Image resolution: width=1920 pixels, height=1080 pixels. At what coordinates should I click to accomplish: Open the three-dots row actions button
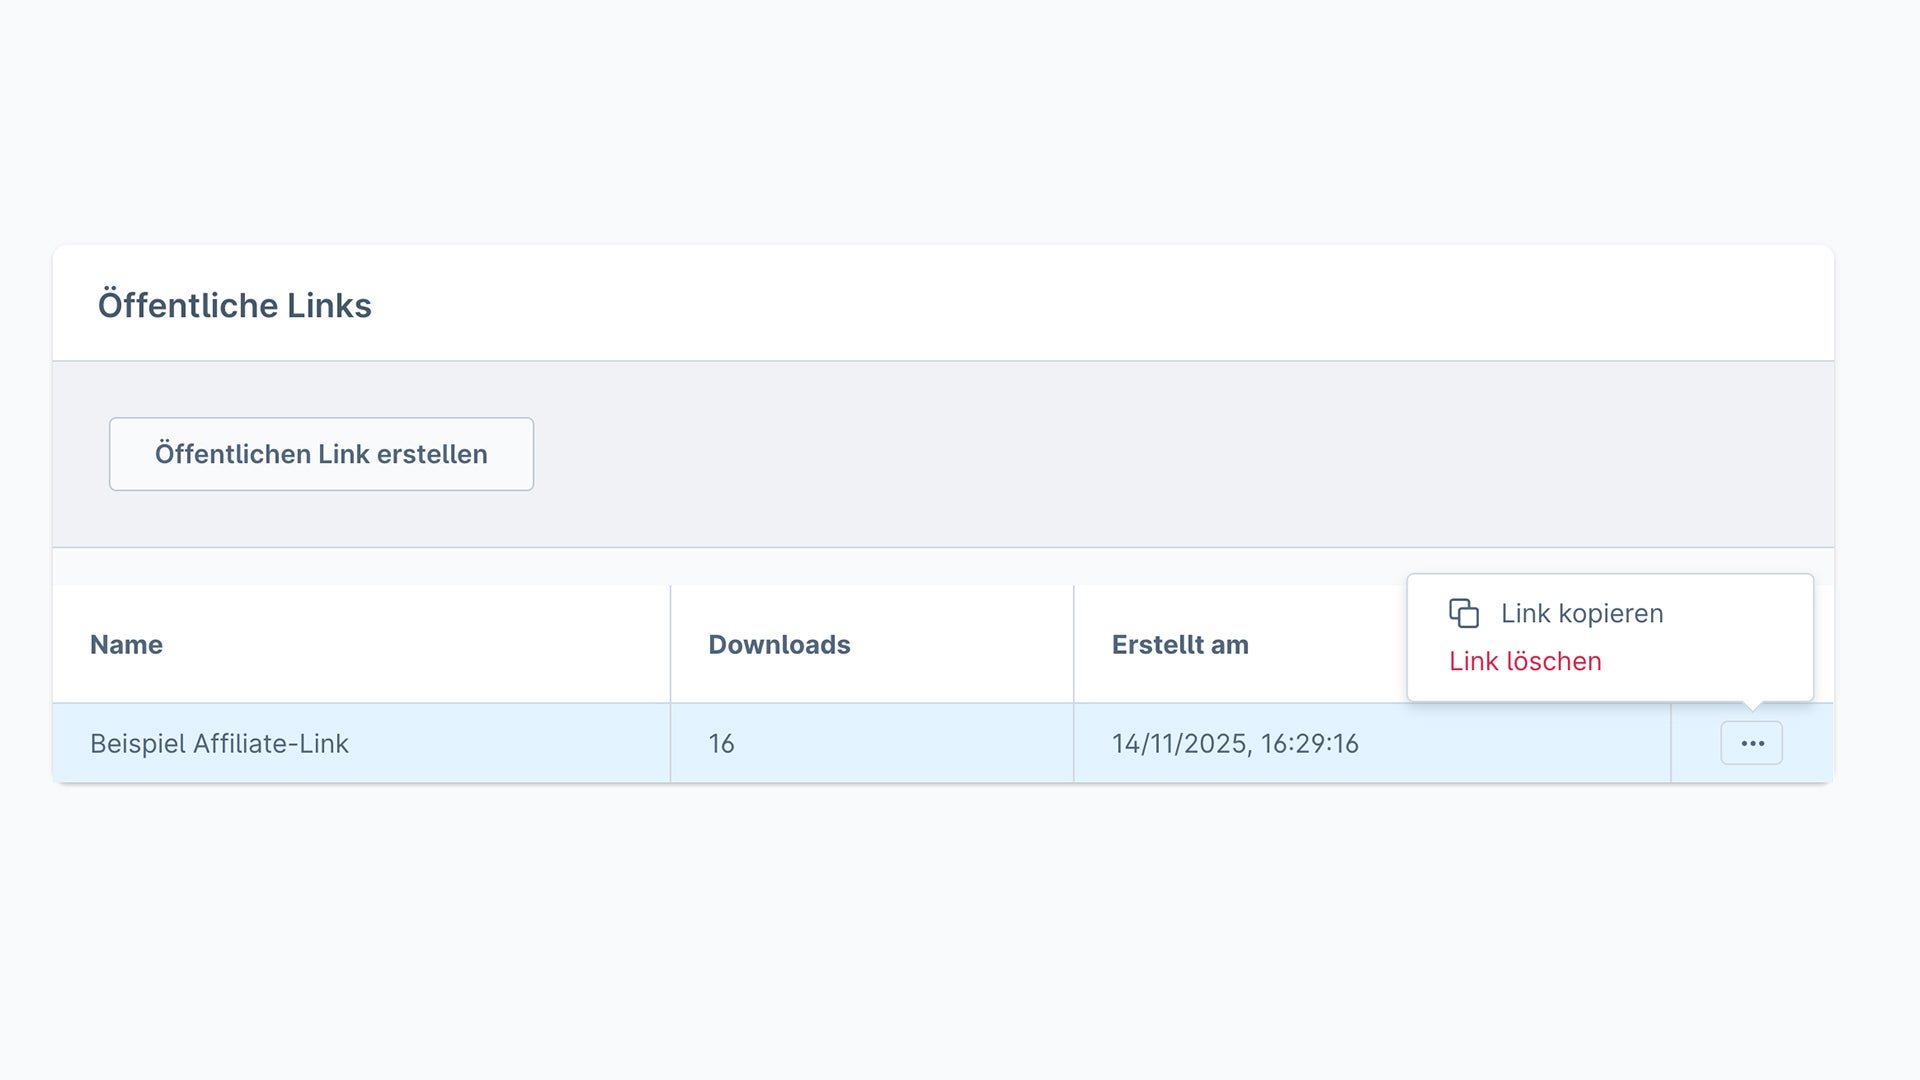click(x=1751, y=743)
